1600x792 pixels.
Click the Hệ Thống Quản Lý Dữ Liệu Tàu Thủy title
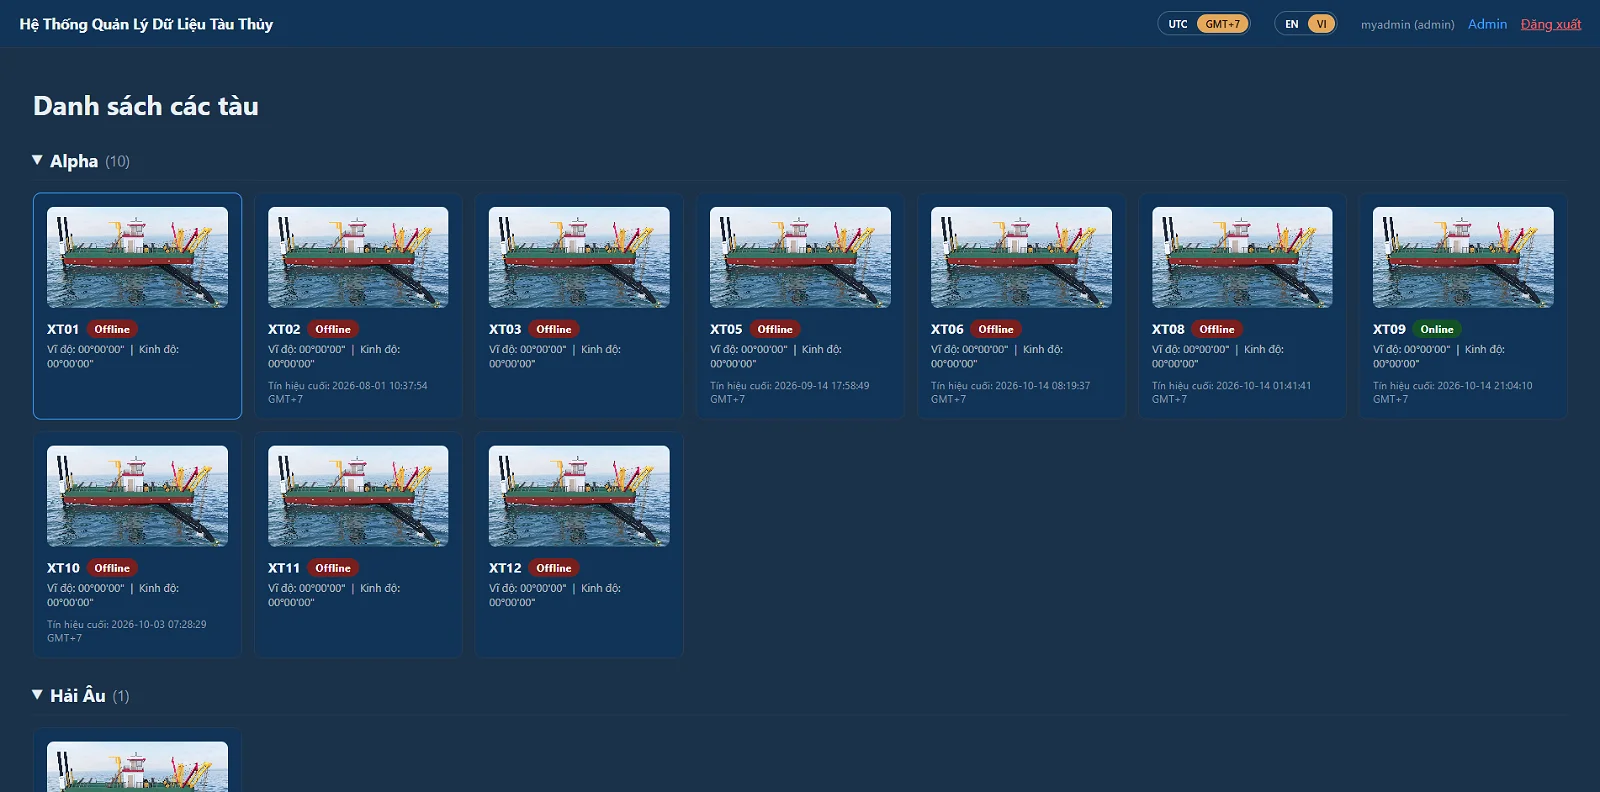point(146,24)
